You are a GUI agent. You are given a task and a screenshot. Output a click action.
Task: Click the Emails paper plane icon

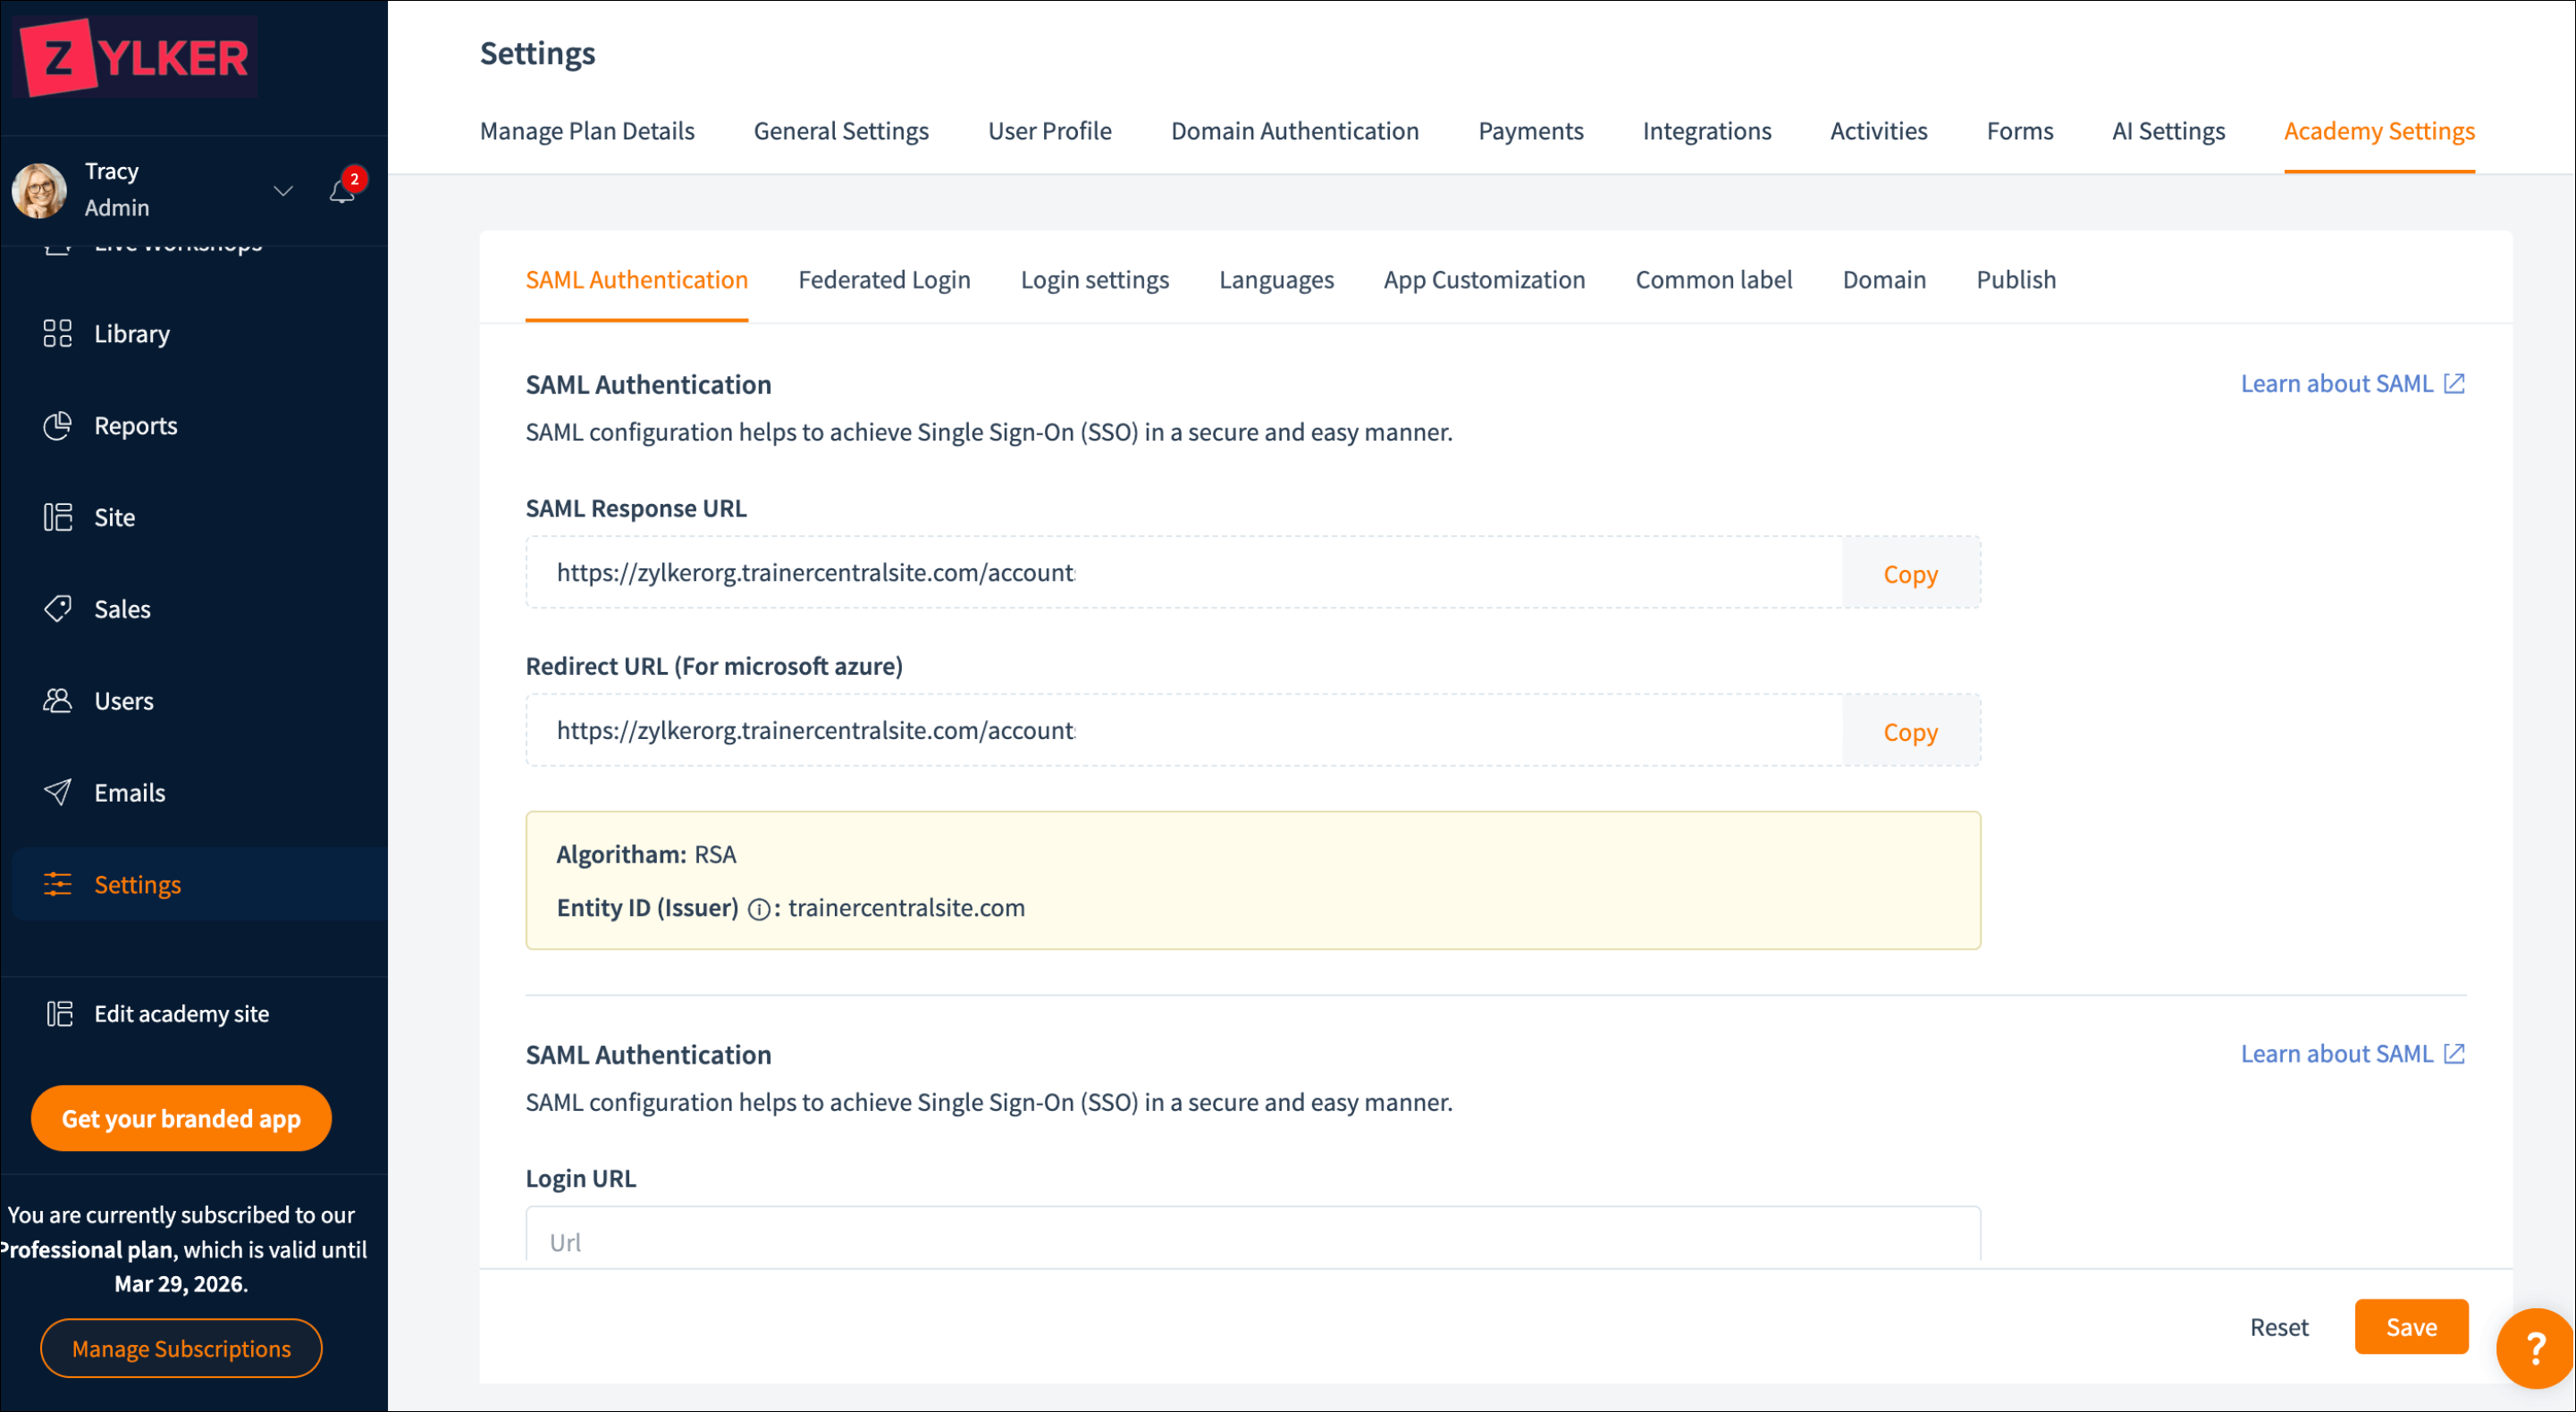[58, 792]
